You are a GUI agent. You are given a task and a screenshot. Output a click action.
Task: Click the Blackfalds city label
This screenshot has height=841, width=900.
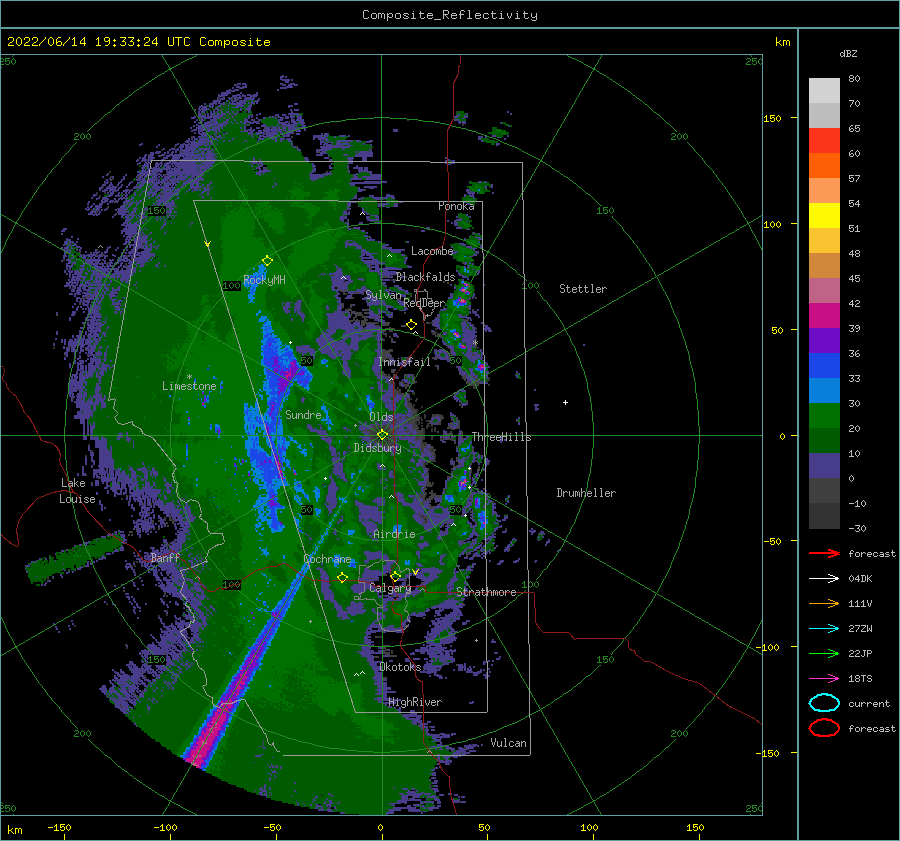pos(425,277)
